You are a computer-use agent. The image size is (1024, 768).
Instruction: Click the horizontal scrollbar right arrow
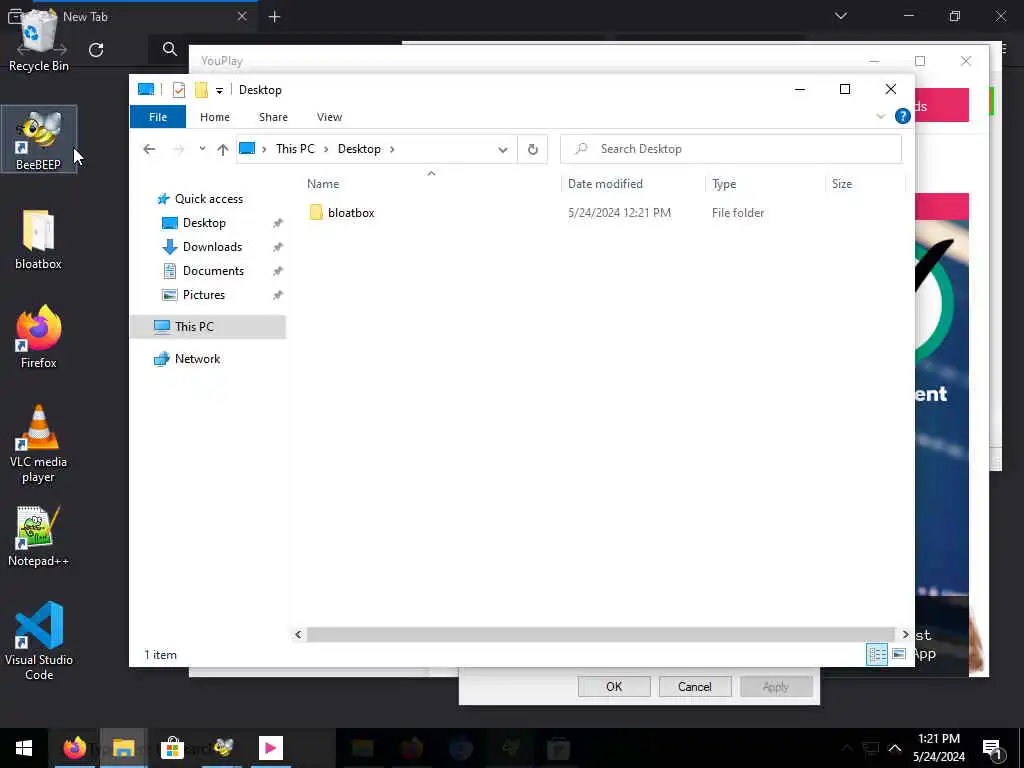click(905, 634)
